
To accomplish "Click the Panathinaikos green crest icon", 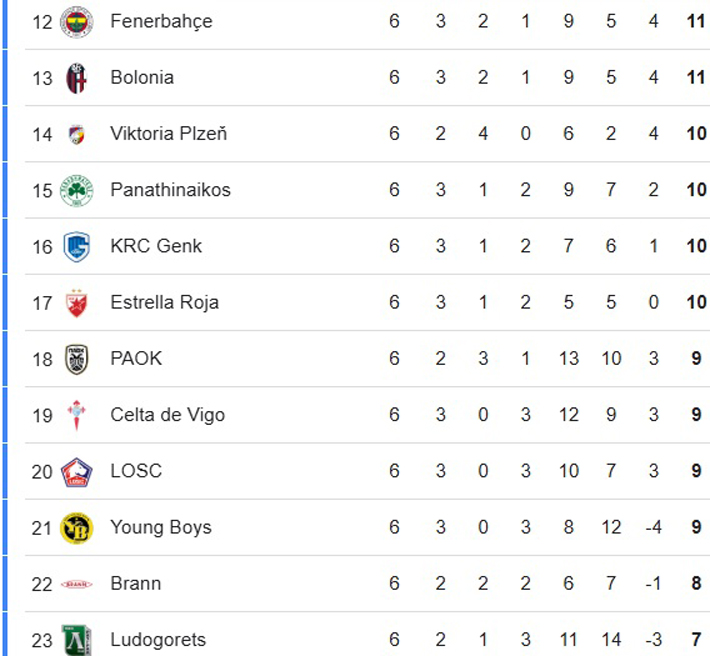I will [x=76, y=190].
